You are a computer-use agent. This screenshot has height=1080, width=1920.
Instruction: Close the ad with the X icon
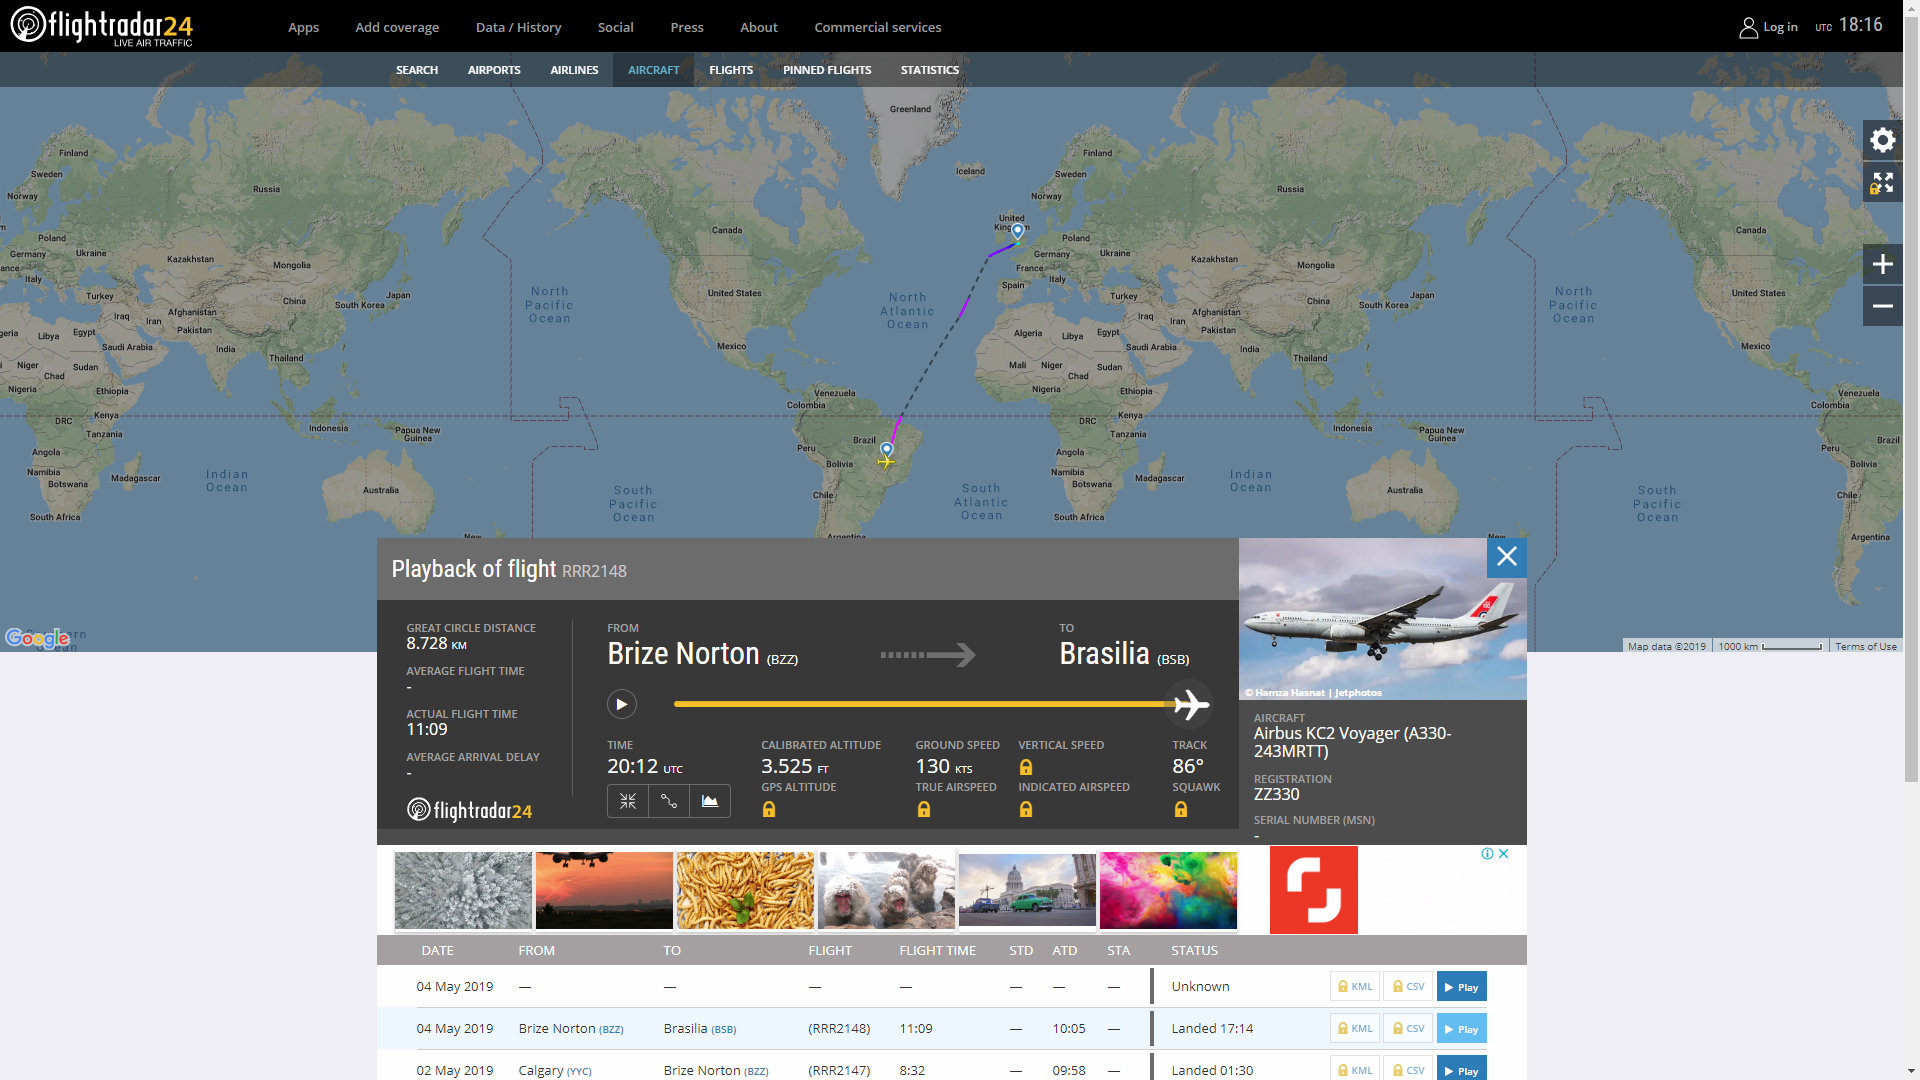point(1503,853)
